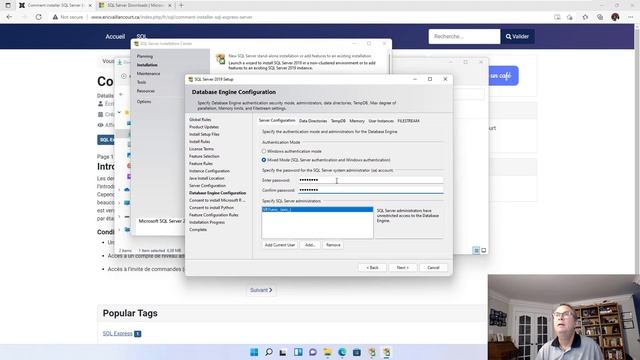Proceed with the Next button
The width and height of the screenshot is (640, 360).
[402, 268]
